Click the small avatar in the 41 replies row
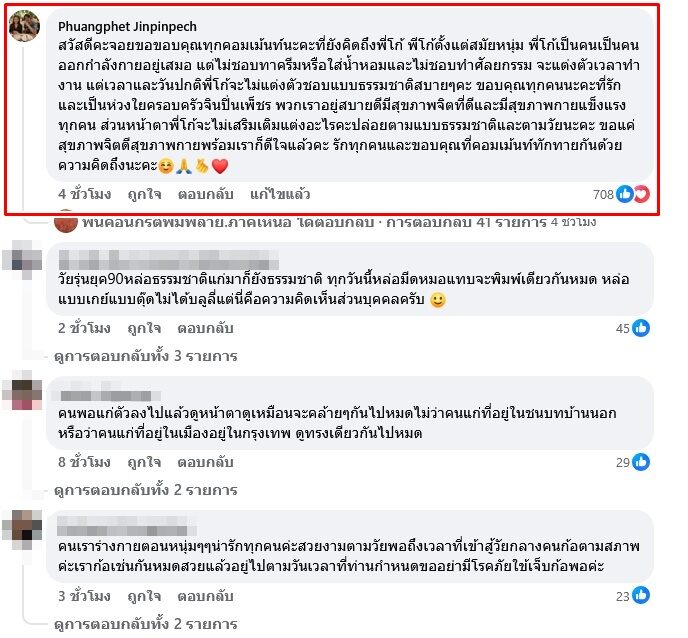The height and width of the screenshot is (638, 688). [66, 221]
